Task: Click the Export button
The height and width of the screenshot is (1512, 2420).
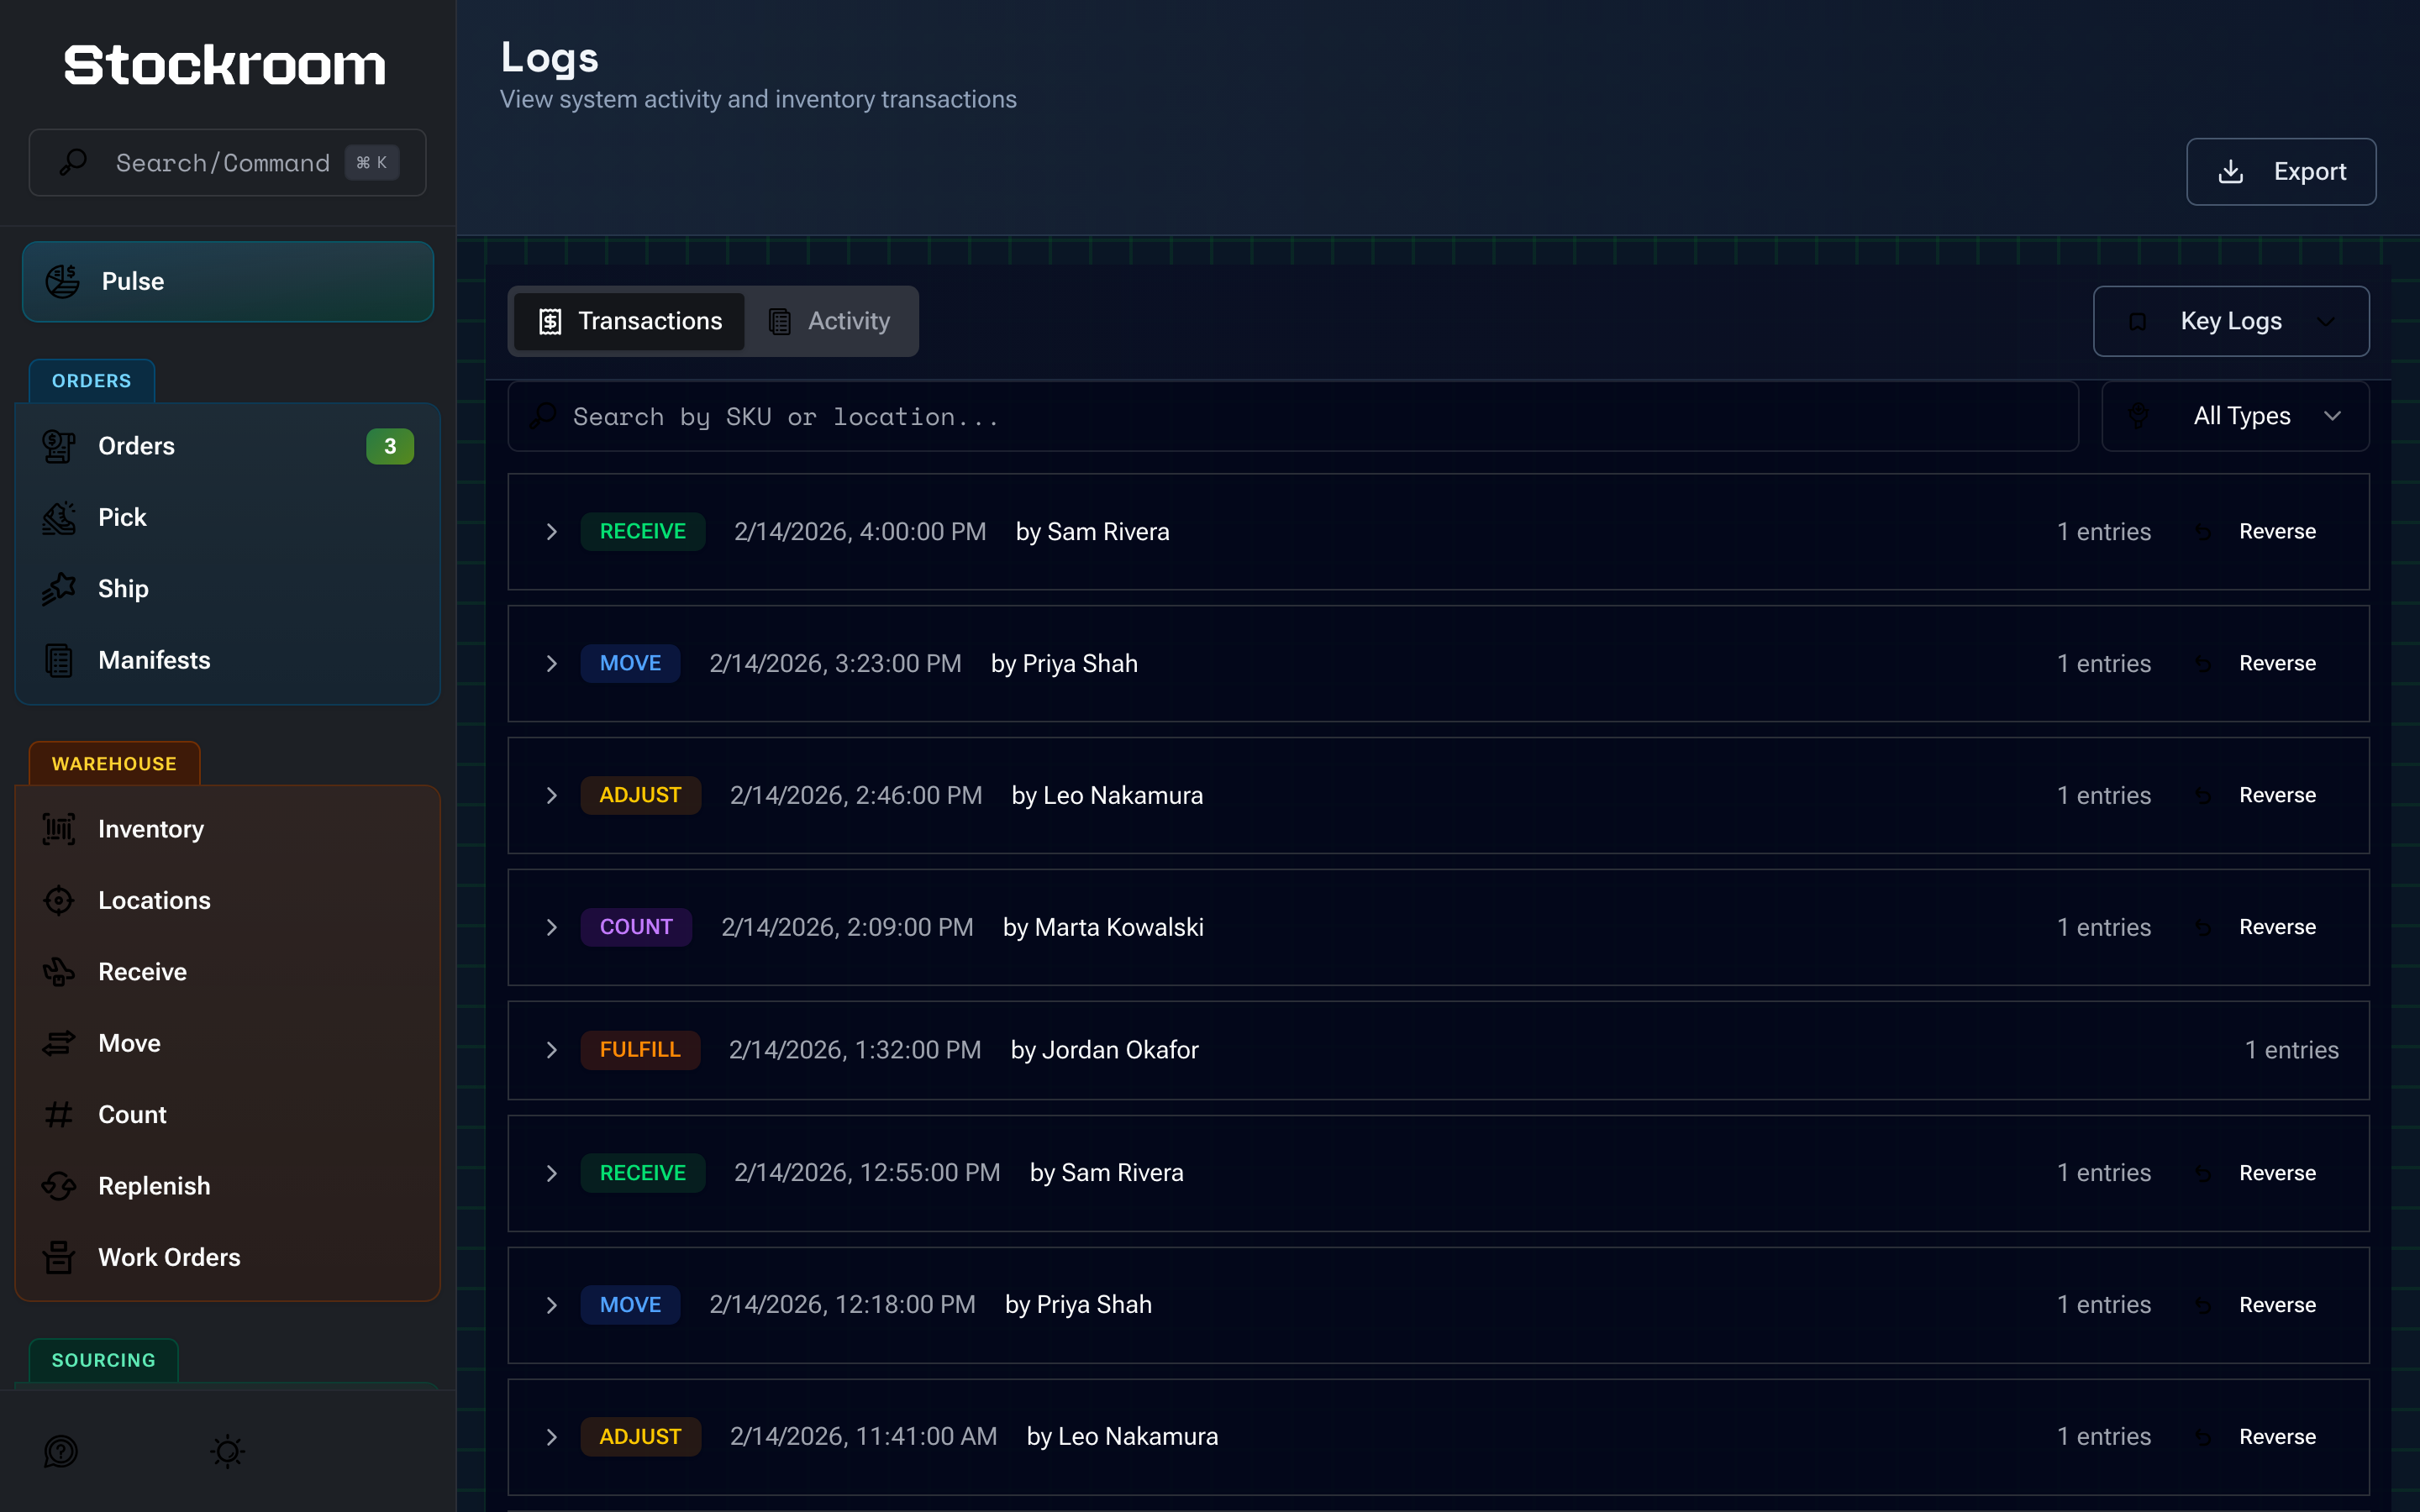Action: coord(2281,172)
